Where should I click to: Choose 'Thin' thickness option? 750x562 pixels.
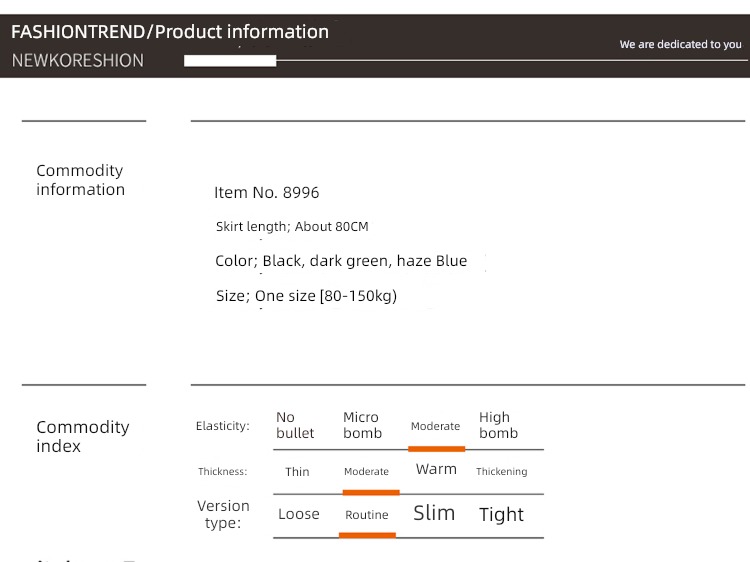click(x=297, y=472)
